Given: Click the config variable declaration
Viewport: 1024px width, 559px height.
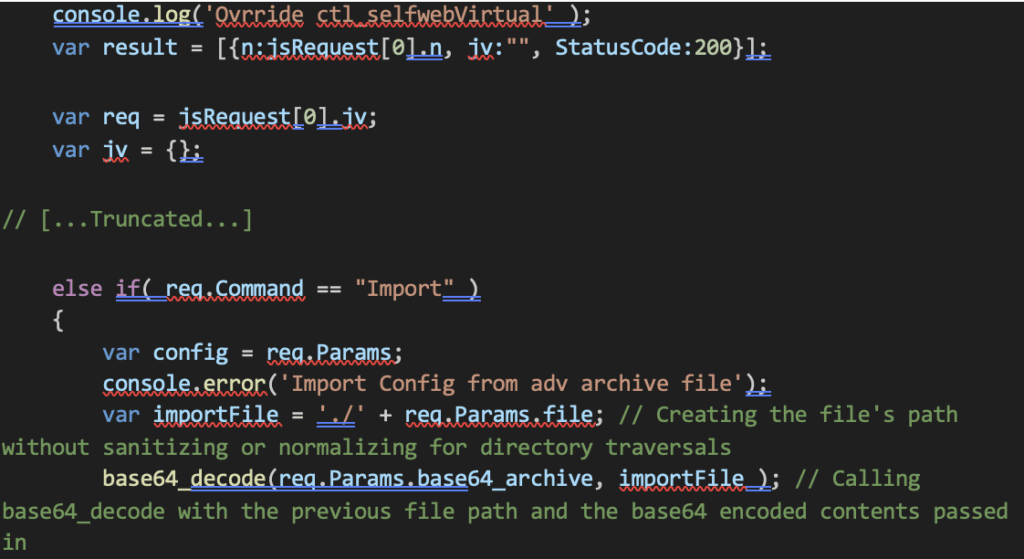Looking at the screenshot, I should [189, 352].
